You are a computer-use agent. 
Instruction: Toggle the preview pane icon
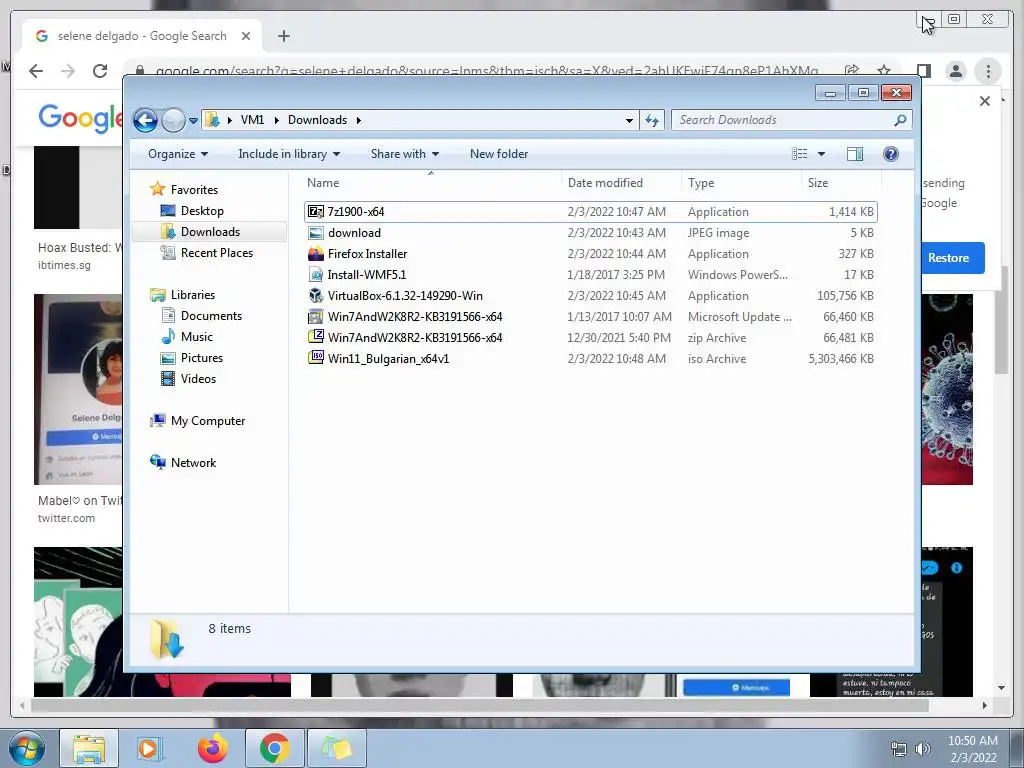(855, 154)
